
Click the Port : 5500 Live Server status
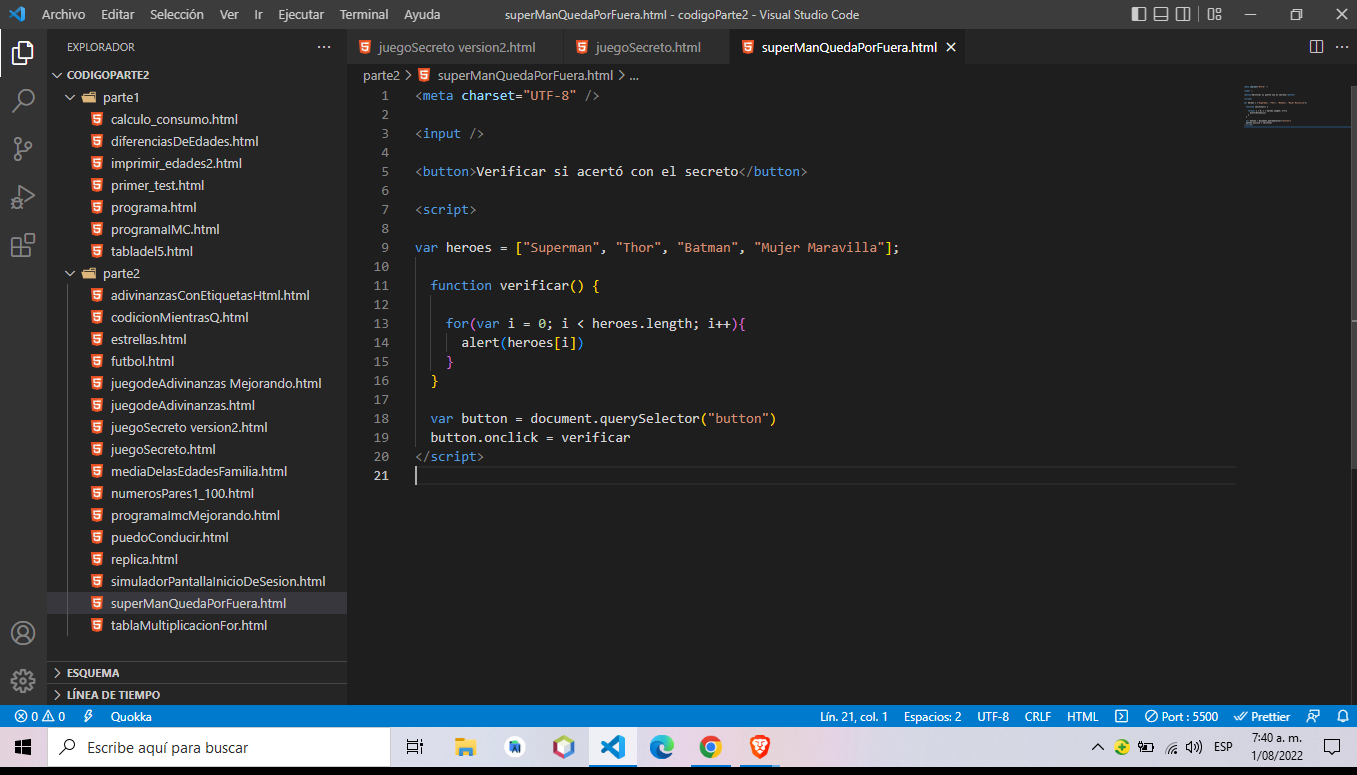click(1181, 717)
